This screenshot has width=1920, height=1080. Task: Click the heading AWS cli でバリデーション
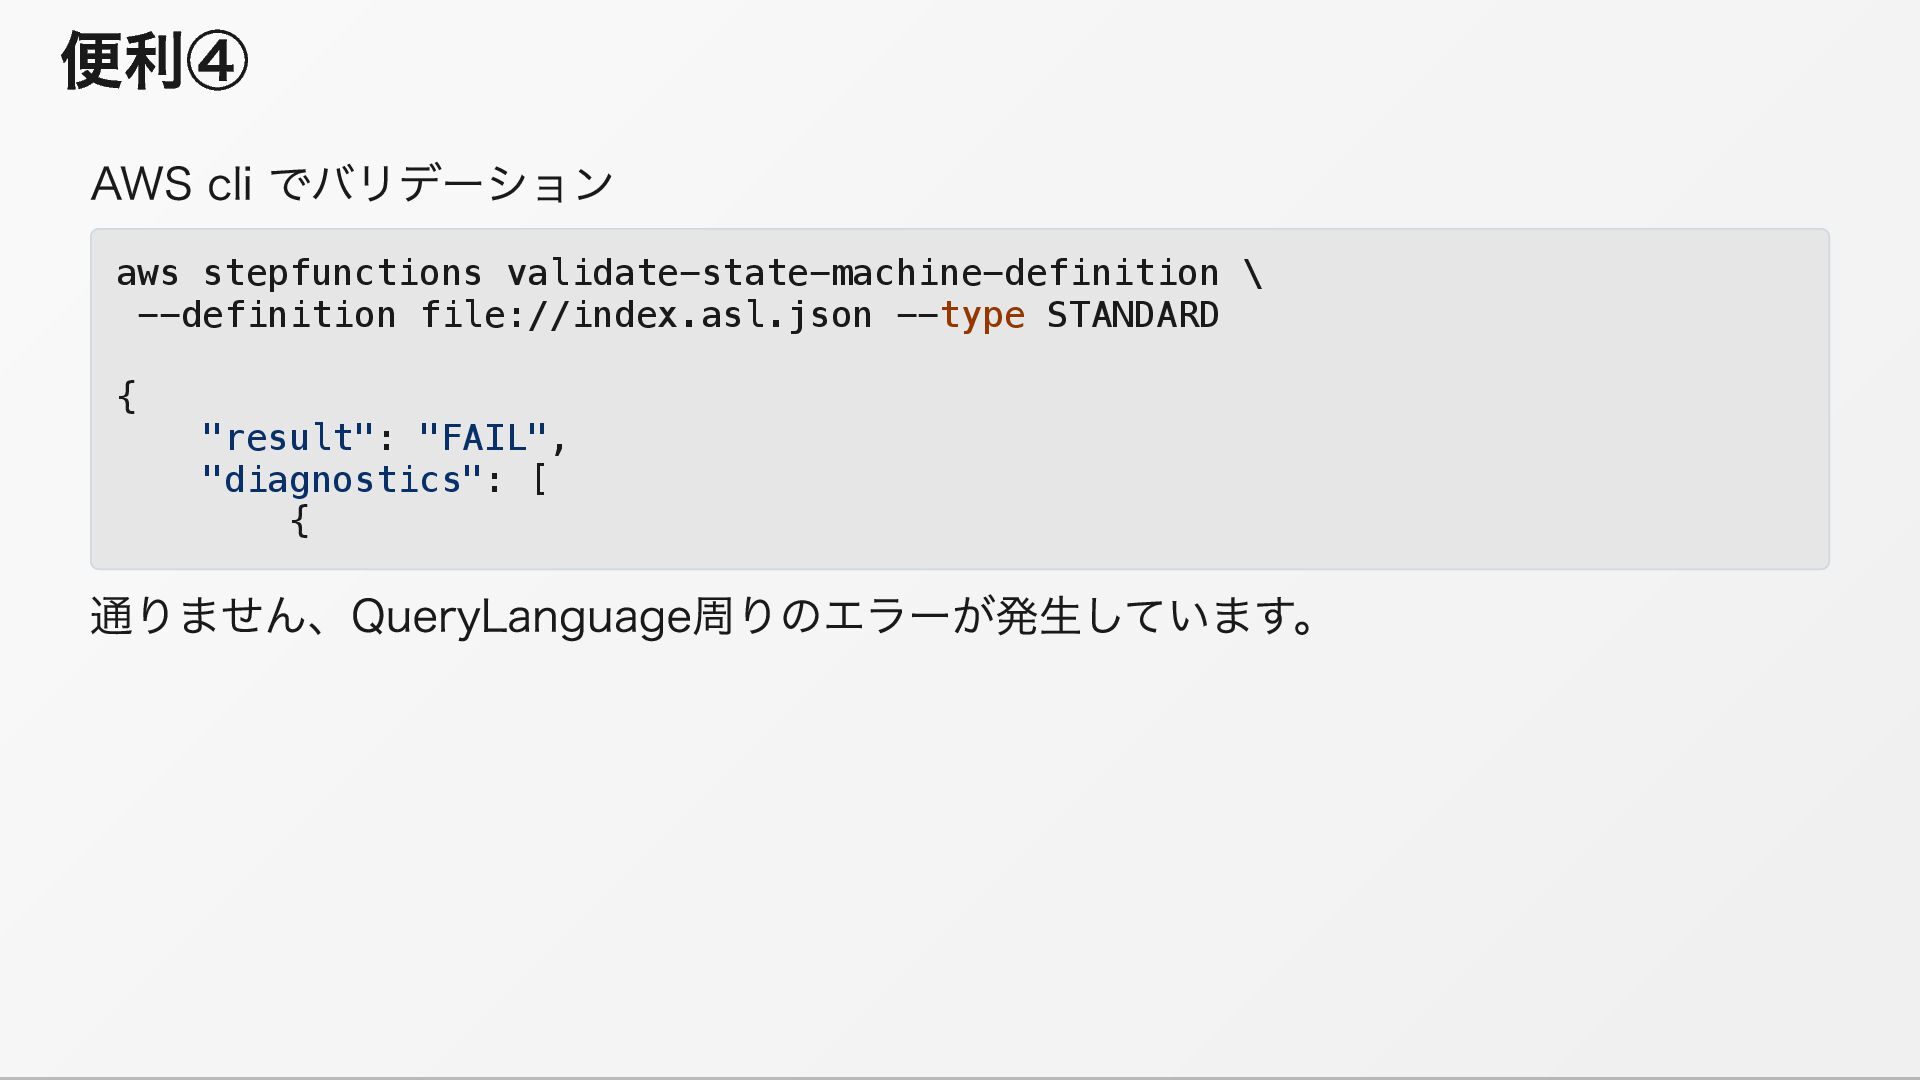pos(352,184)
